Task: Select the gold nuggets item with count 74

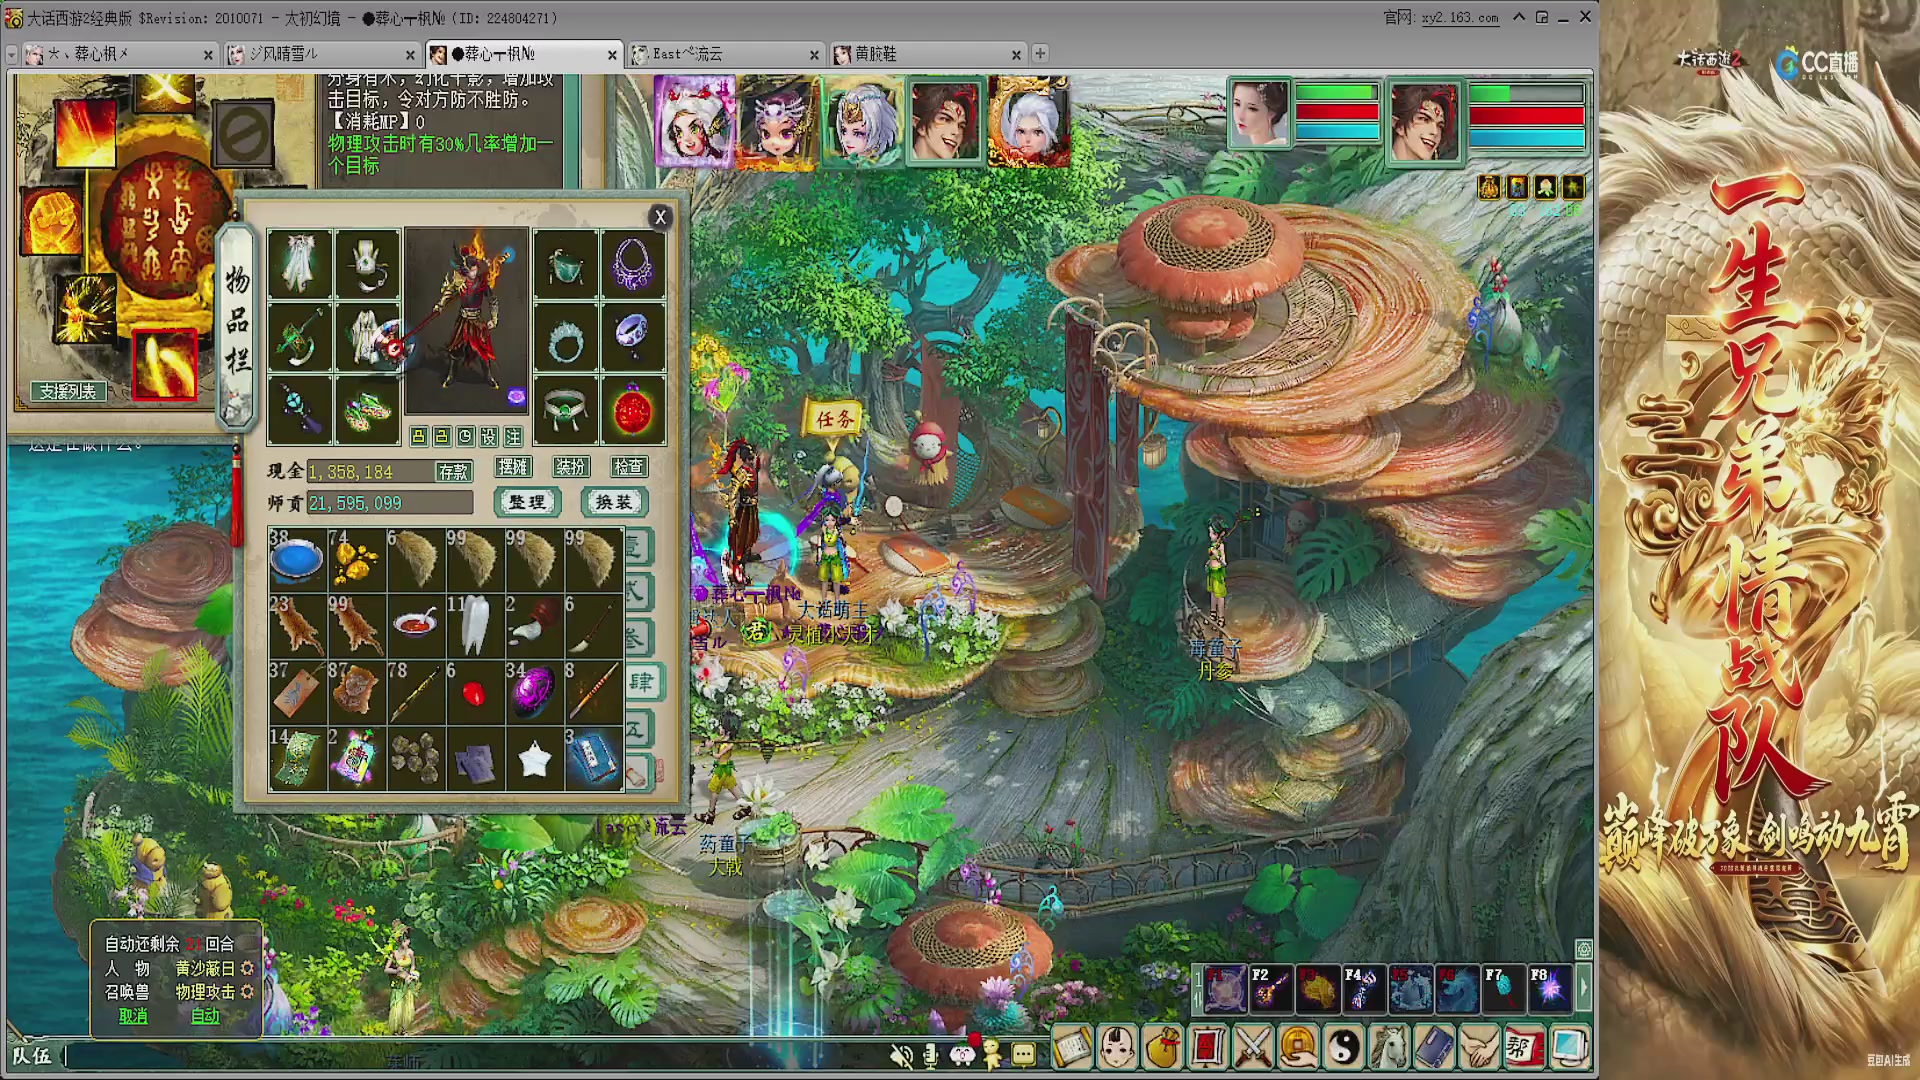Action: point(356,560)
